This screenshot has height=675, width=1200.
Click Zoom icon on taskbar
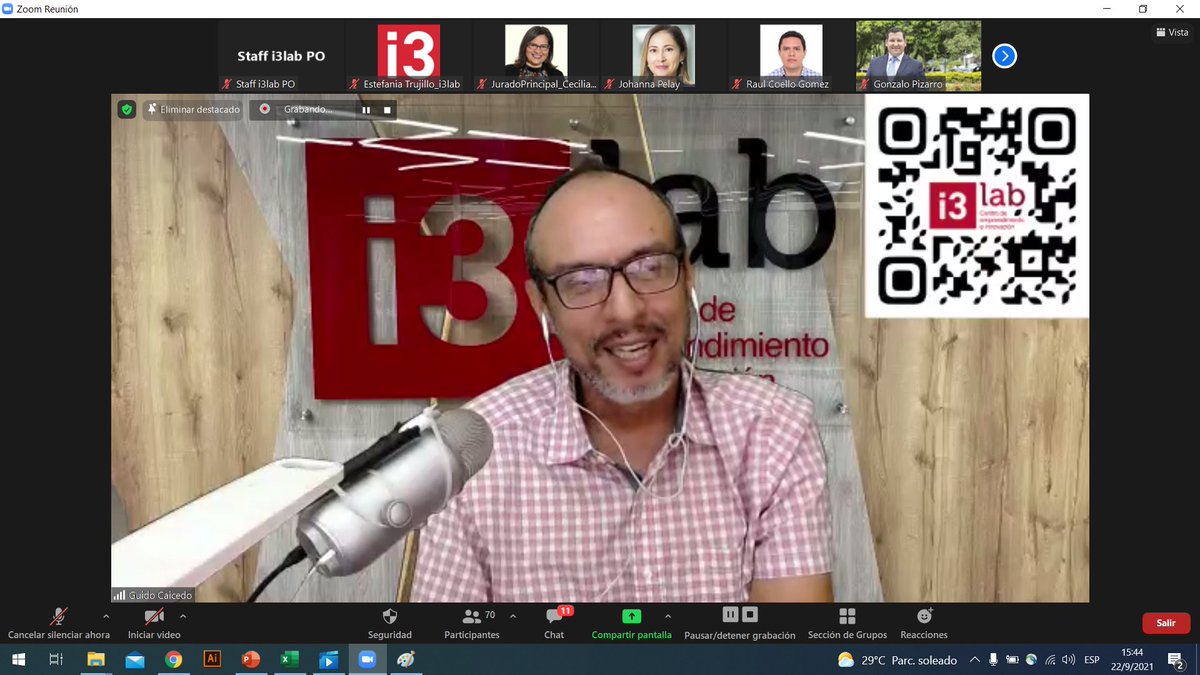pos(366,660)
